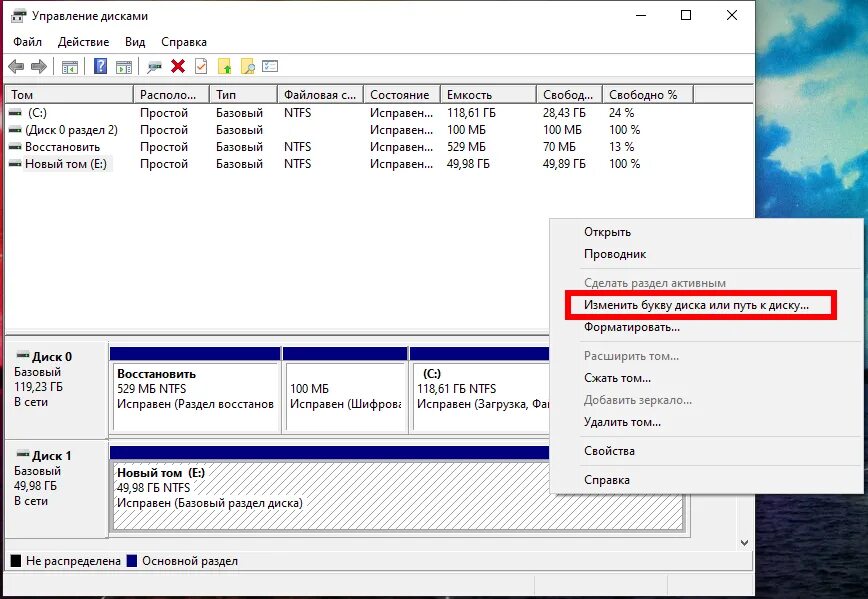Click the Forward arrow toolbar icon
Viewport: 868px width, 599px height.
click(39, 67)
